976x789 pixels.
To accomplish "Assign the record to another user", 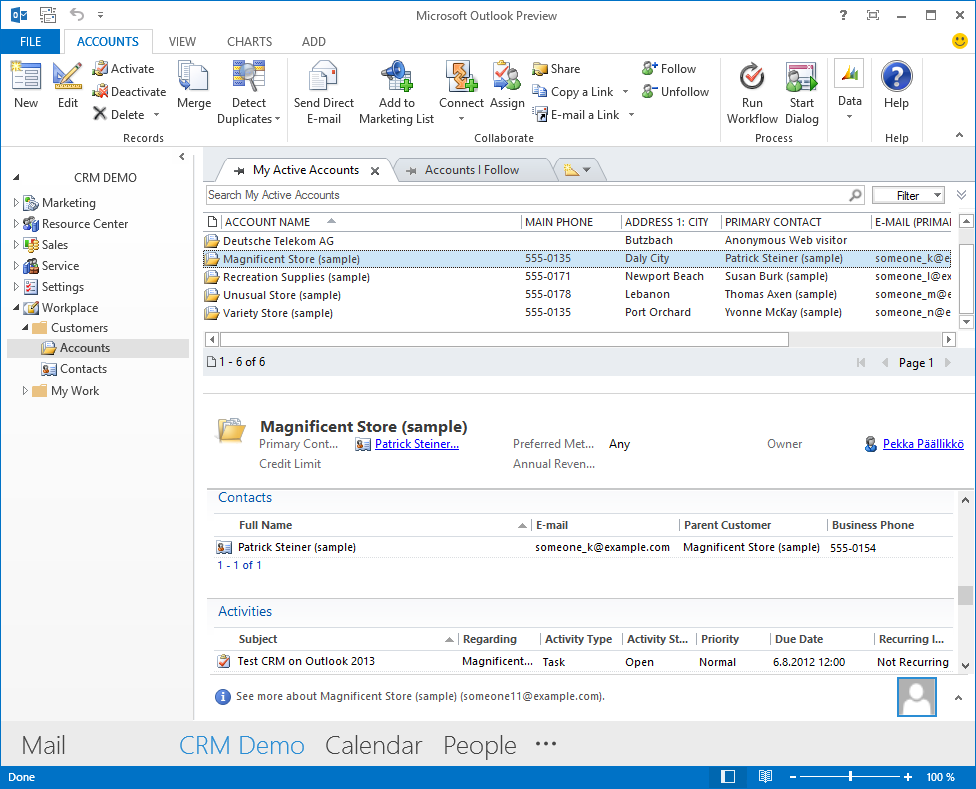I will [x=507, y=85].
